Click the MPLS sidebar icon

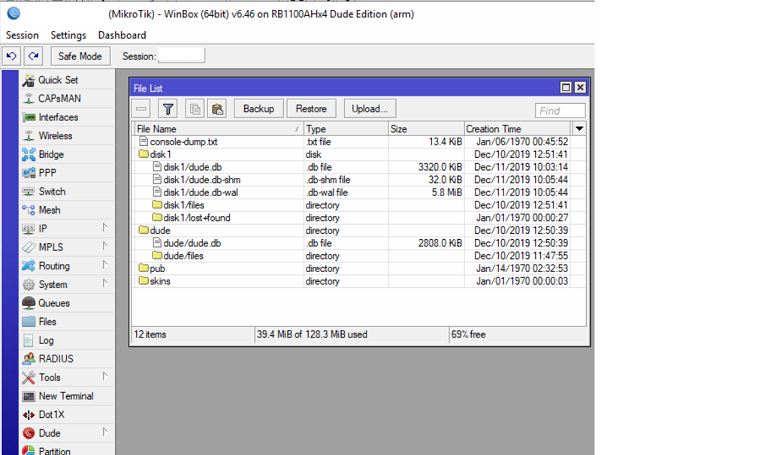pyautogui.click(x=29, y=247)
